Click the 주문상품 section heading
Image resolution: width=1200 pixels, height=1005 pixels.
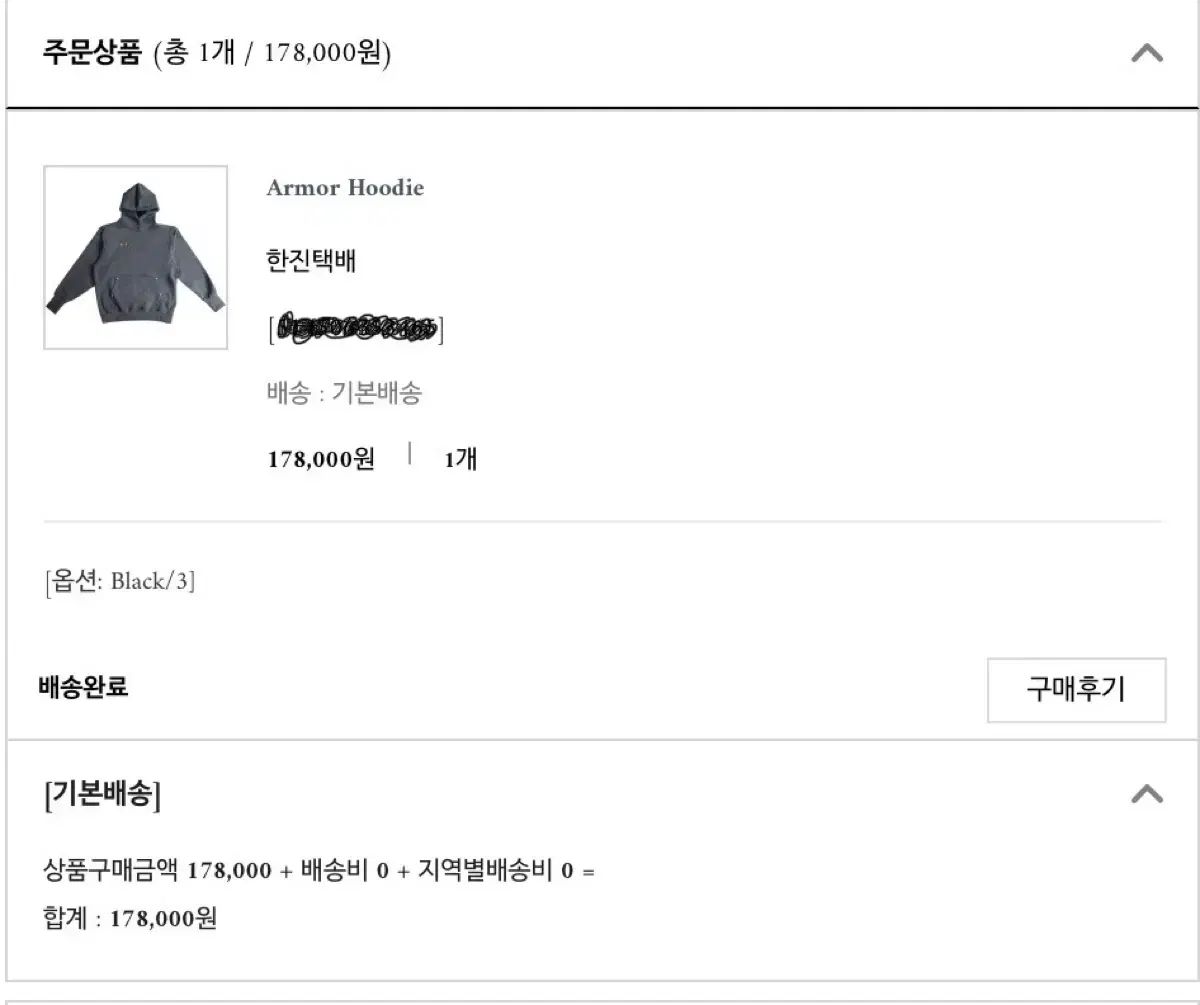pyautogui.click(x=93, y=52)
